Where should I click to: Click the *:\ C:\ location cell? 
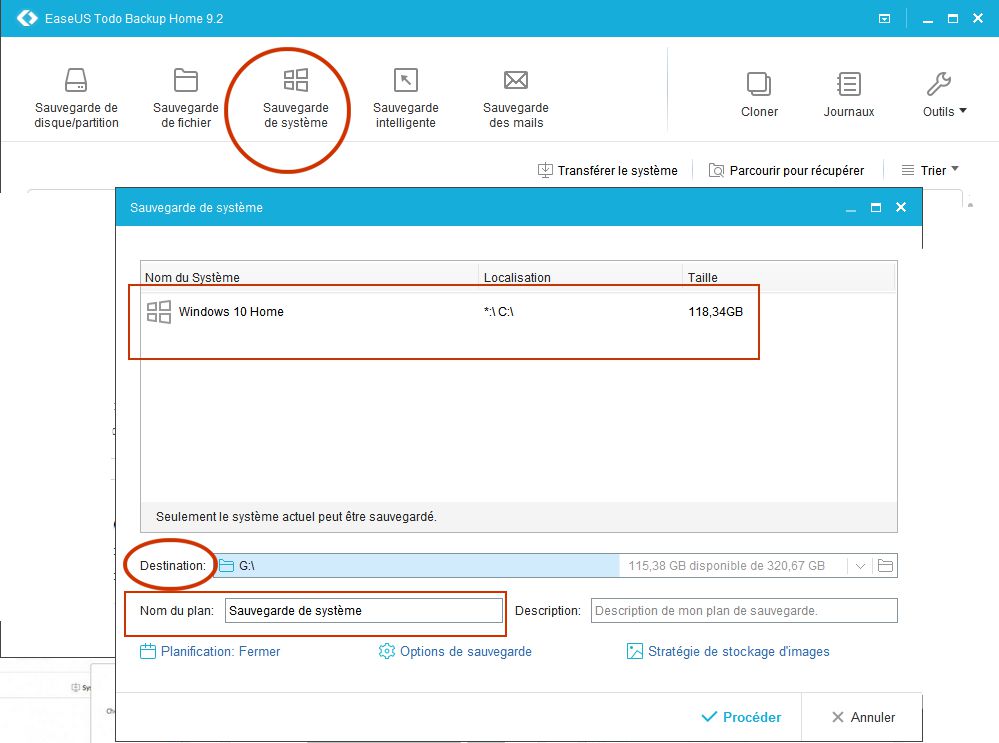pyautogui.click(x=498, y=312)
